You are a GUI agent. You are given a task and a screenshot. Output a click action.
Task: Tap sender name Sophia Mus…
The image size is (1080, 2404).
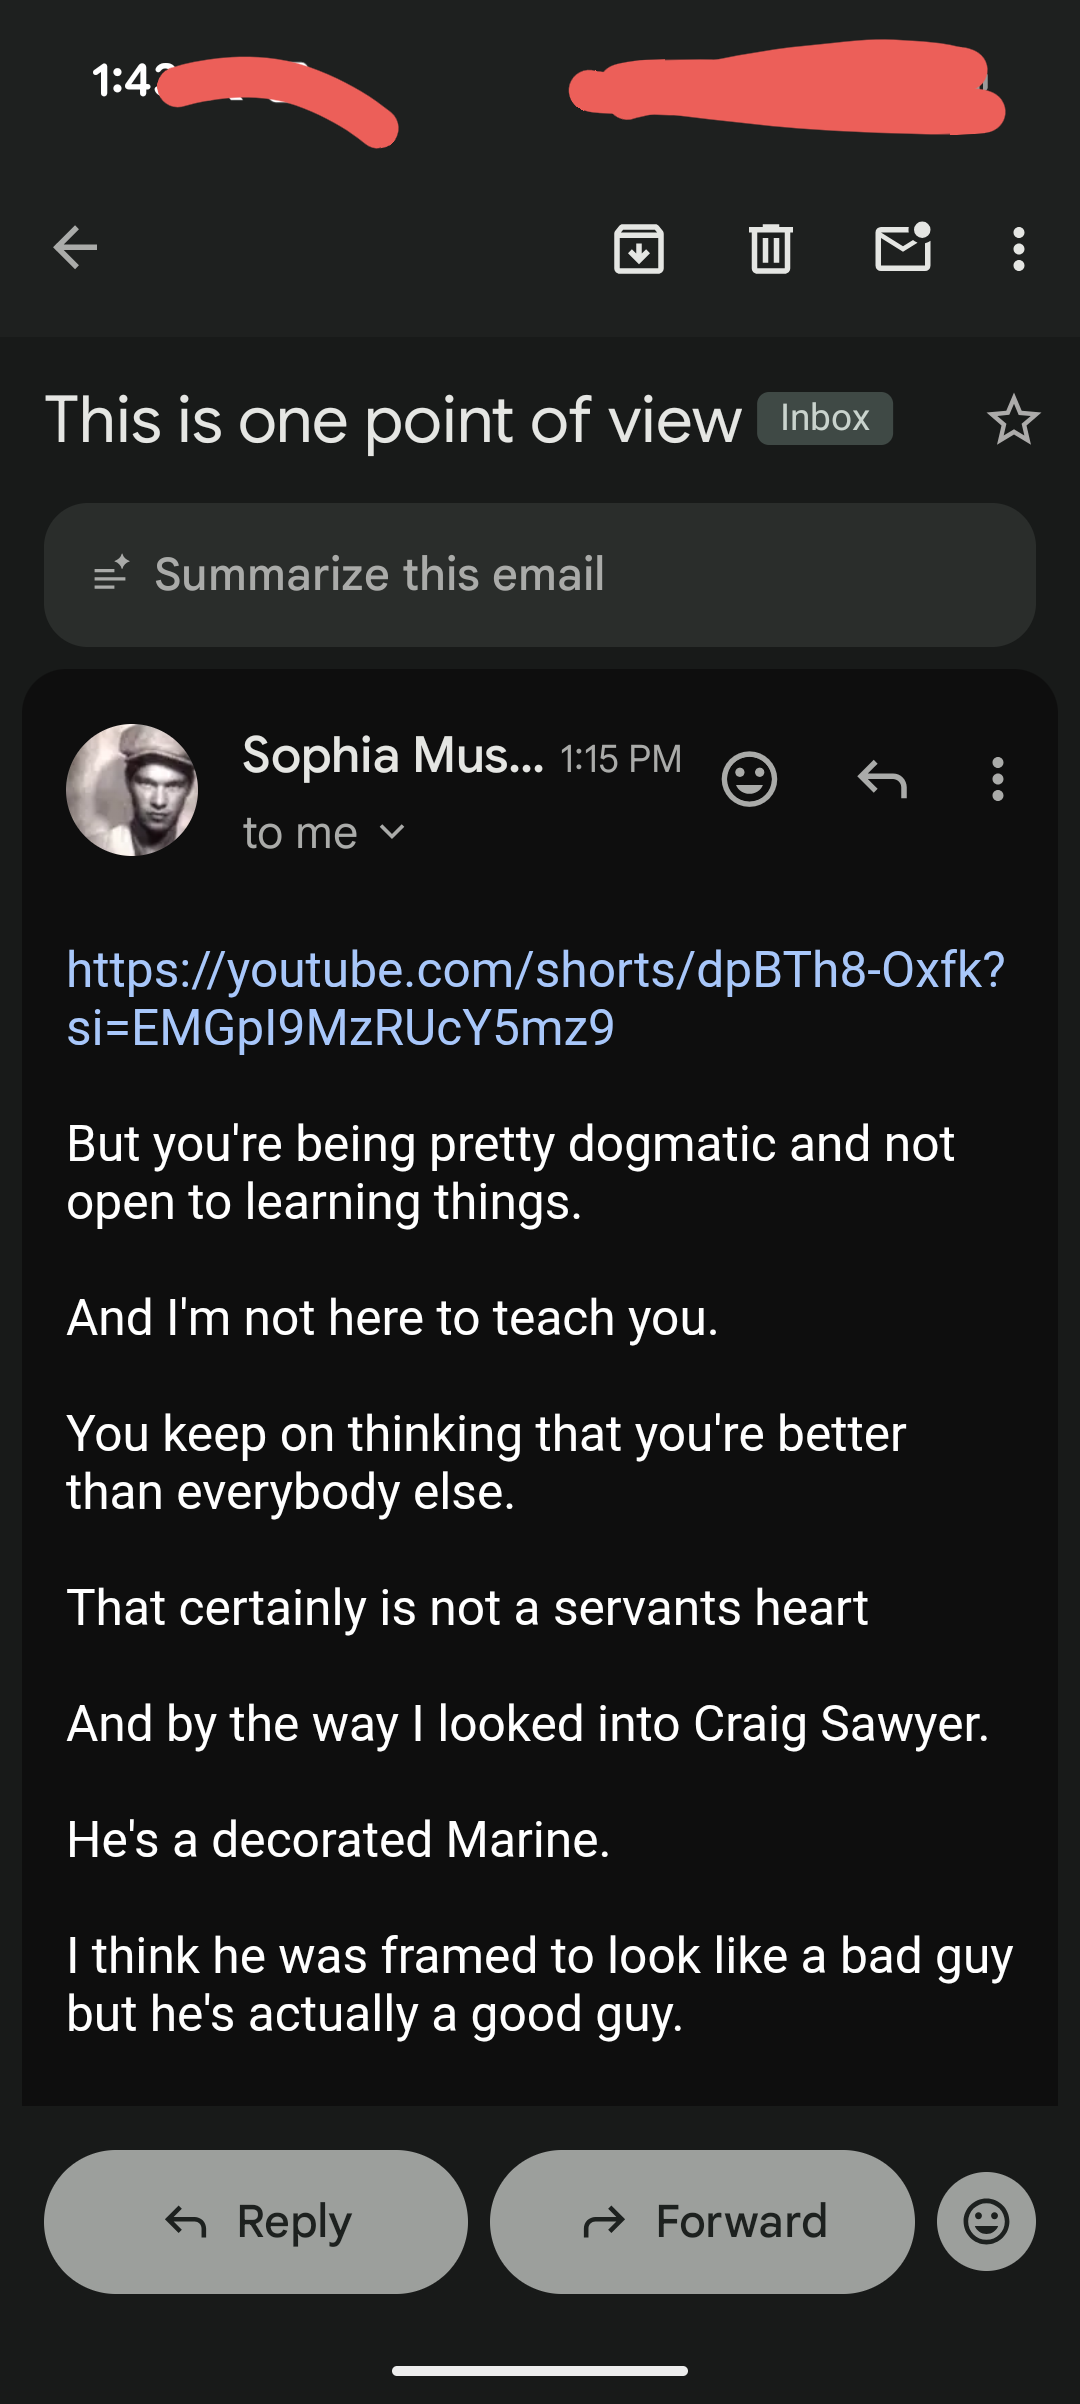(392, 756)
